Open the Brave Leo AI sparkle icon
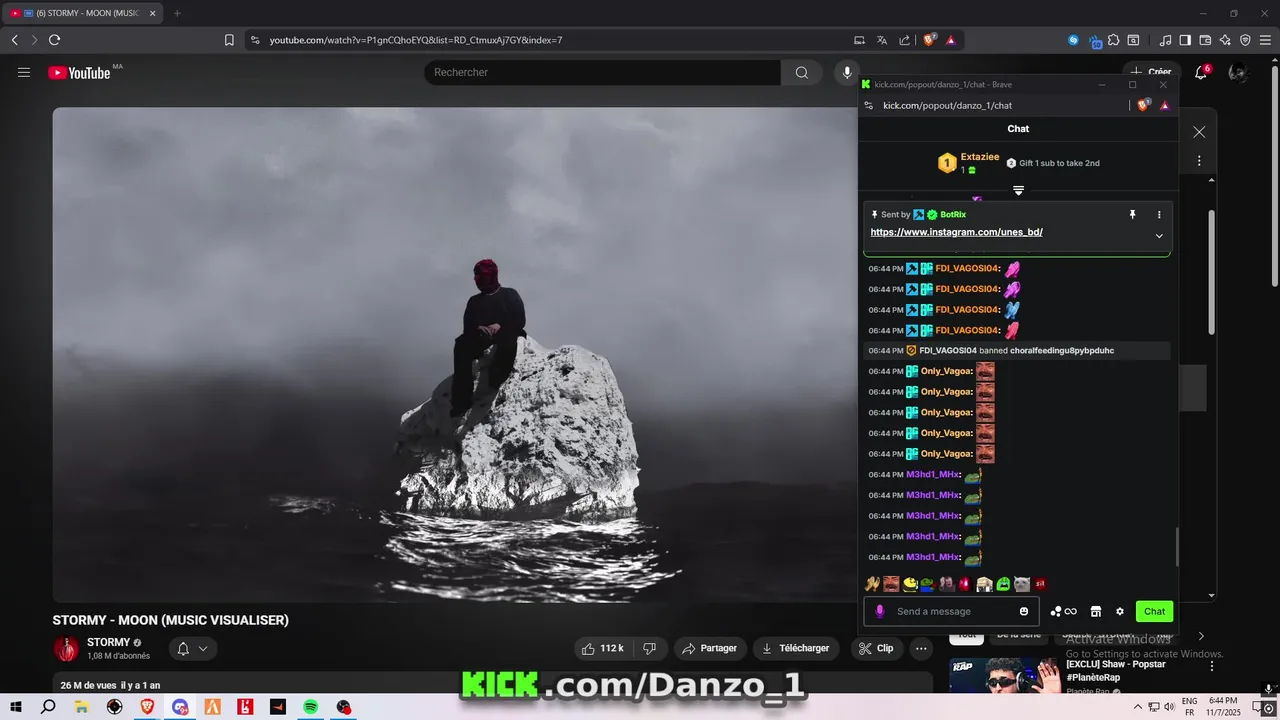Viewport: 1280px width, 720px height. tap(1225, 40)
